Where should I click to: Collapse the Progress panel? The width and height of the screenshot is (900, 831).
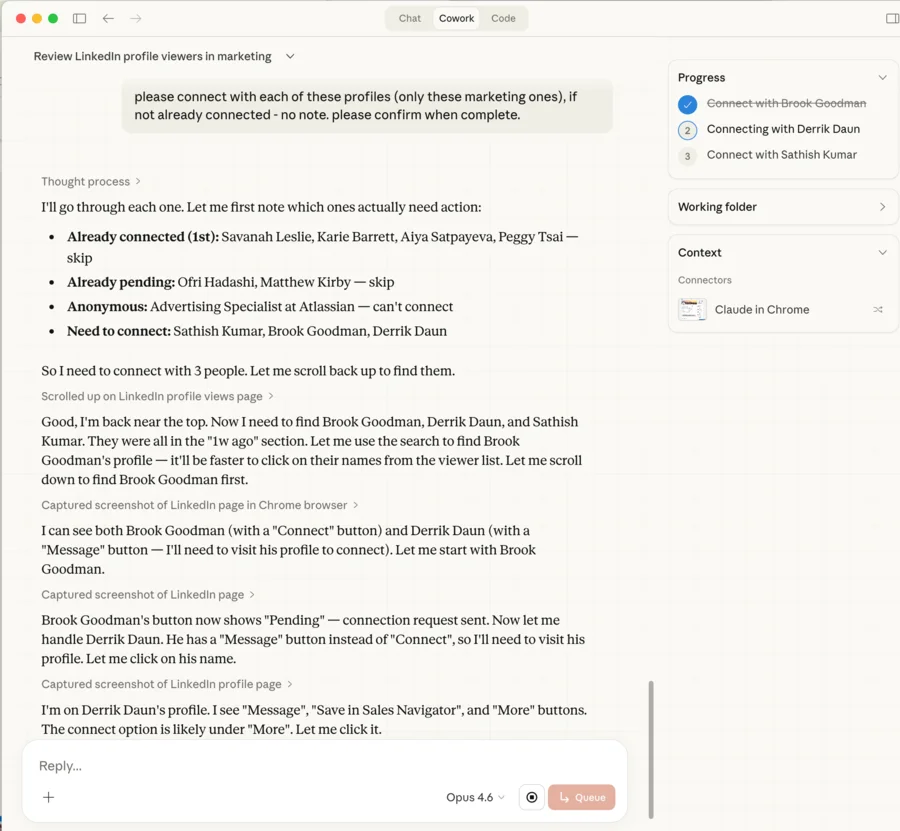[x=882, y=77]
